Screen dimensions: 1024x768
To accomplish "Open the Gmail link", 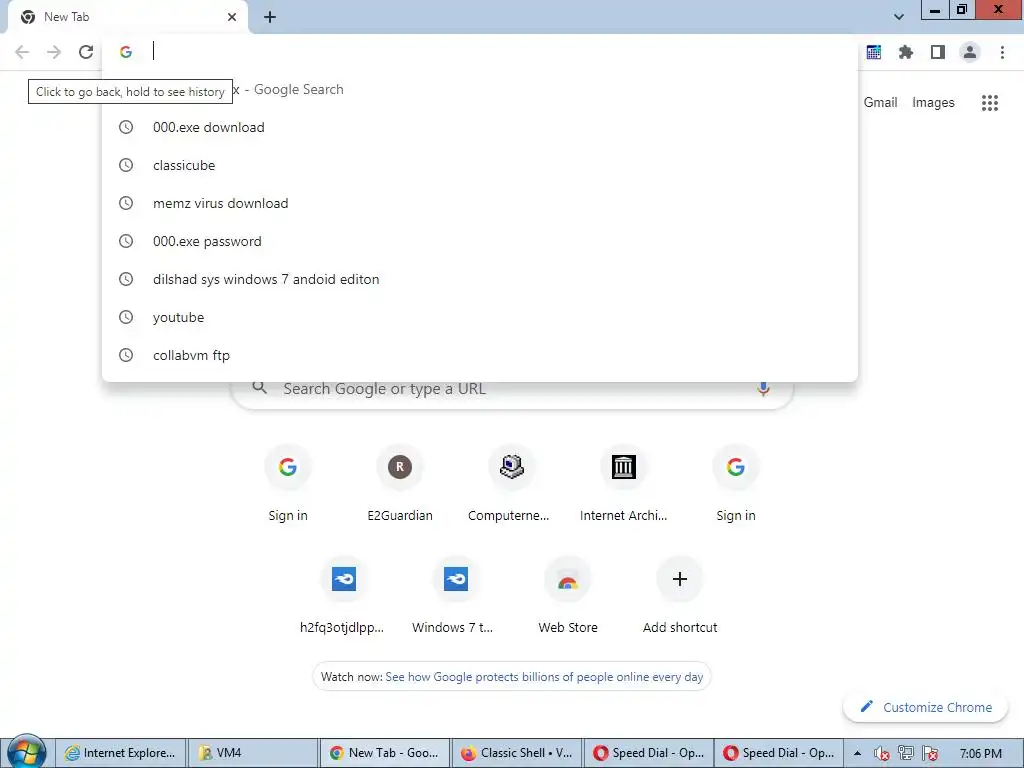I will point(880,103).
